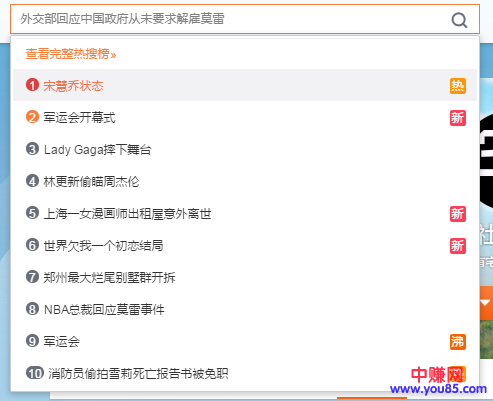Click rank 10 badge beside 消防员偷拍
Viewport: 493px width, 401px height.
(35, 373)
